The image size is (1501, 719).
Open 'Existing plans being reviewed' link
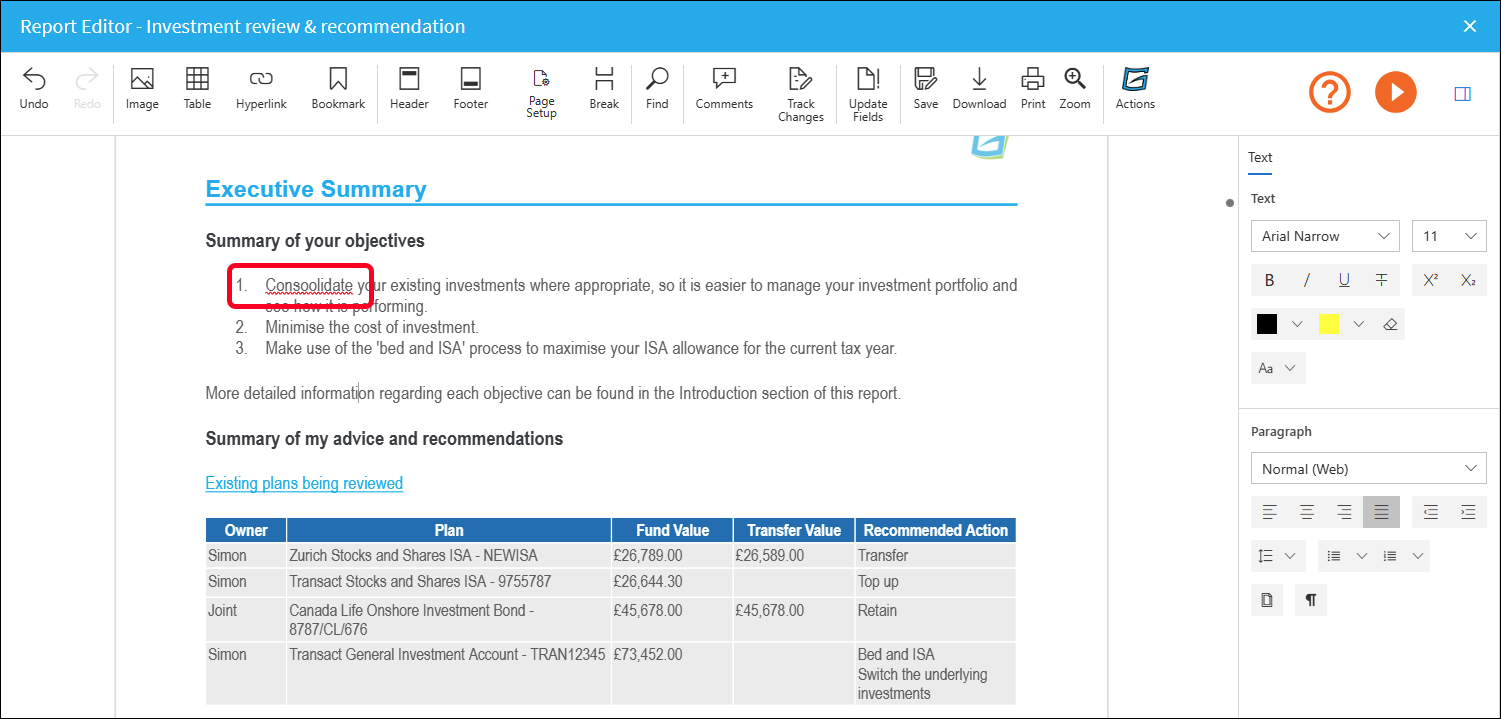click(304, 483)
